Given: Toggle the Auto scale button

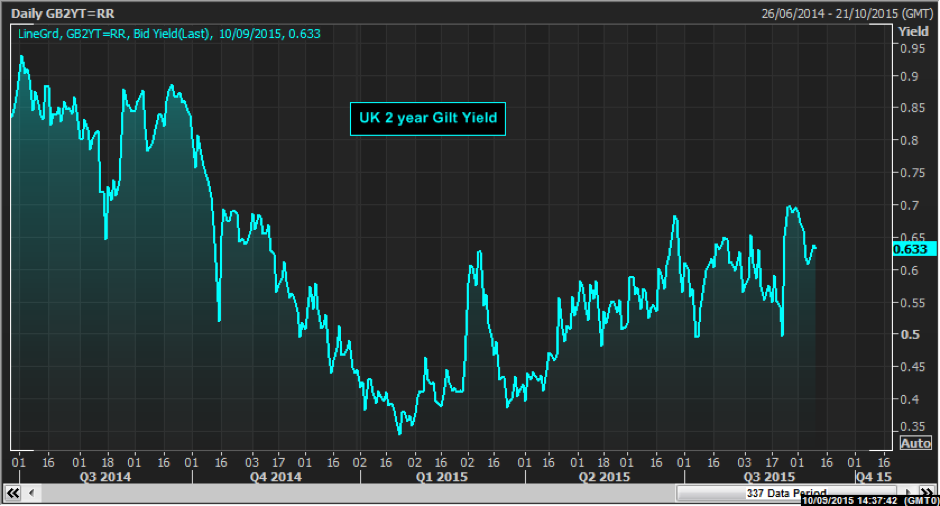Looking at the screenshot, I should tap(915, 443).
